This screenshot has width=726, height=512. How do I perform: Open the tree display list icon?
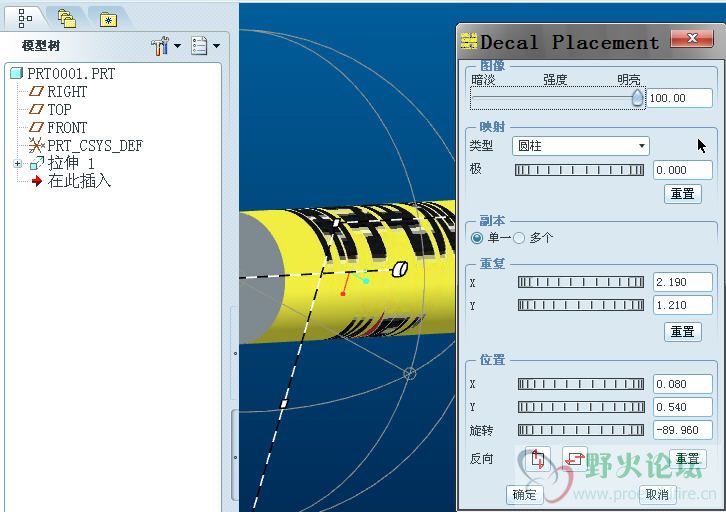point(199,46)
